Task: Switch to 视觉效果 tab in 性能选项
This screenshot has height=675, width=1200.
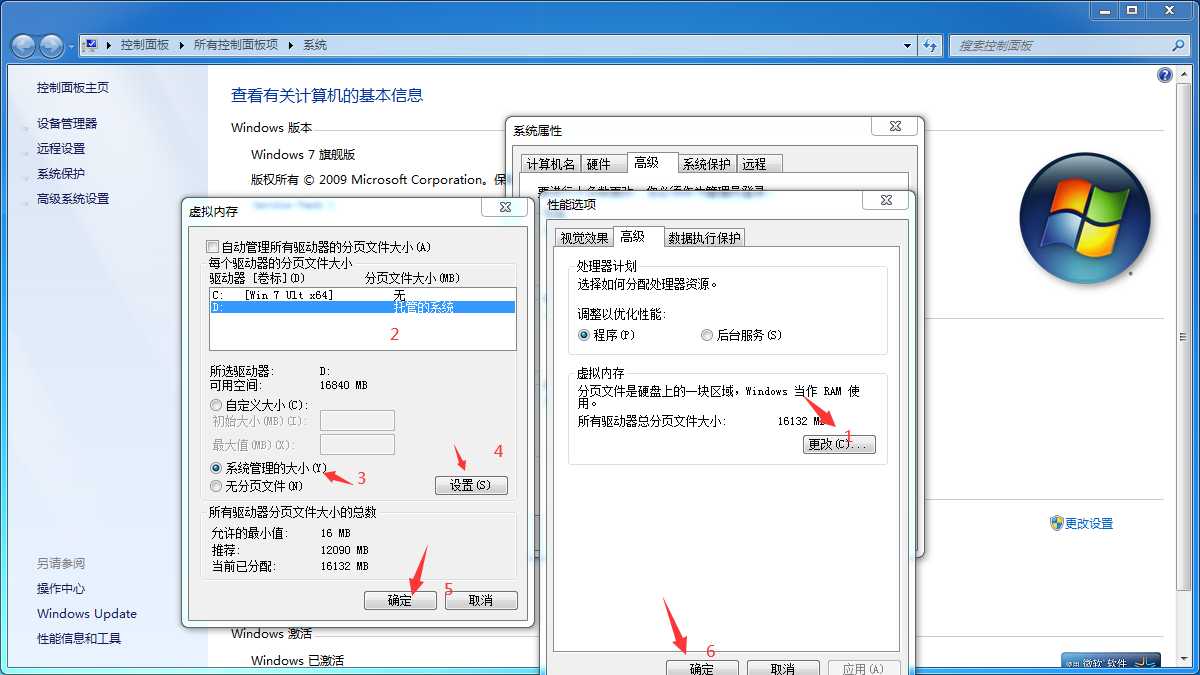Action: (584, 238)
